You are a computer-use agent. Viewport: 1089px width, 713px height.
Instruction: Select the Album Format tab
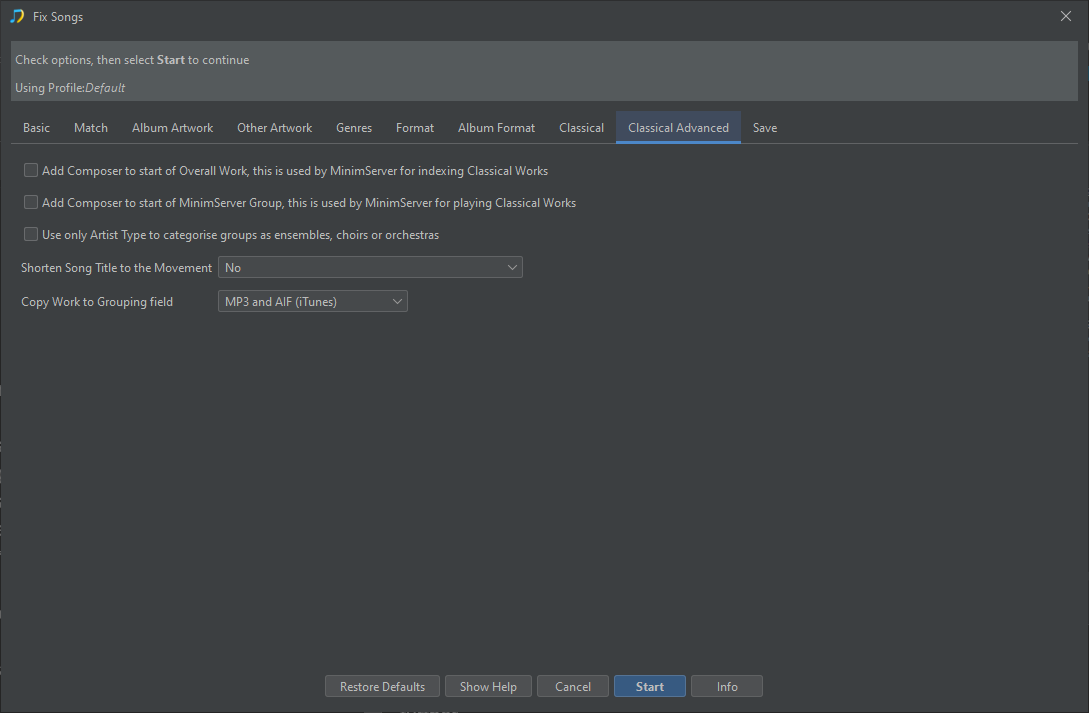pyautogui.click(x=496, y=128)
